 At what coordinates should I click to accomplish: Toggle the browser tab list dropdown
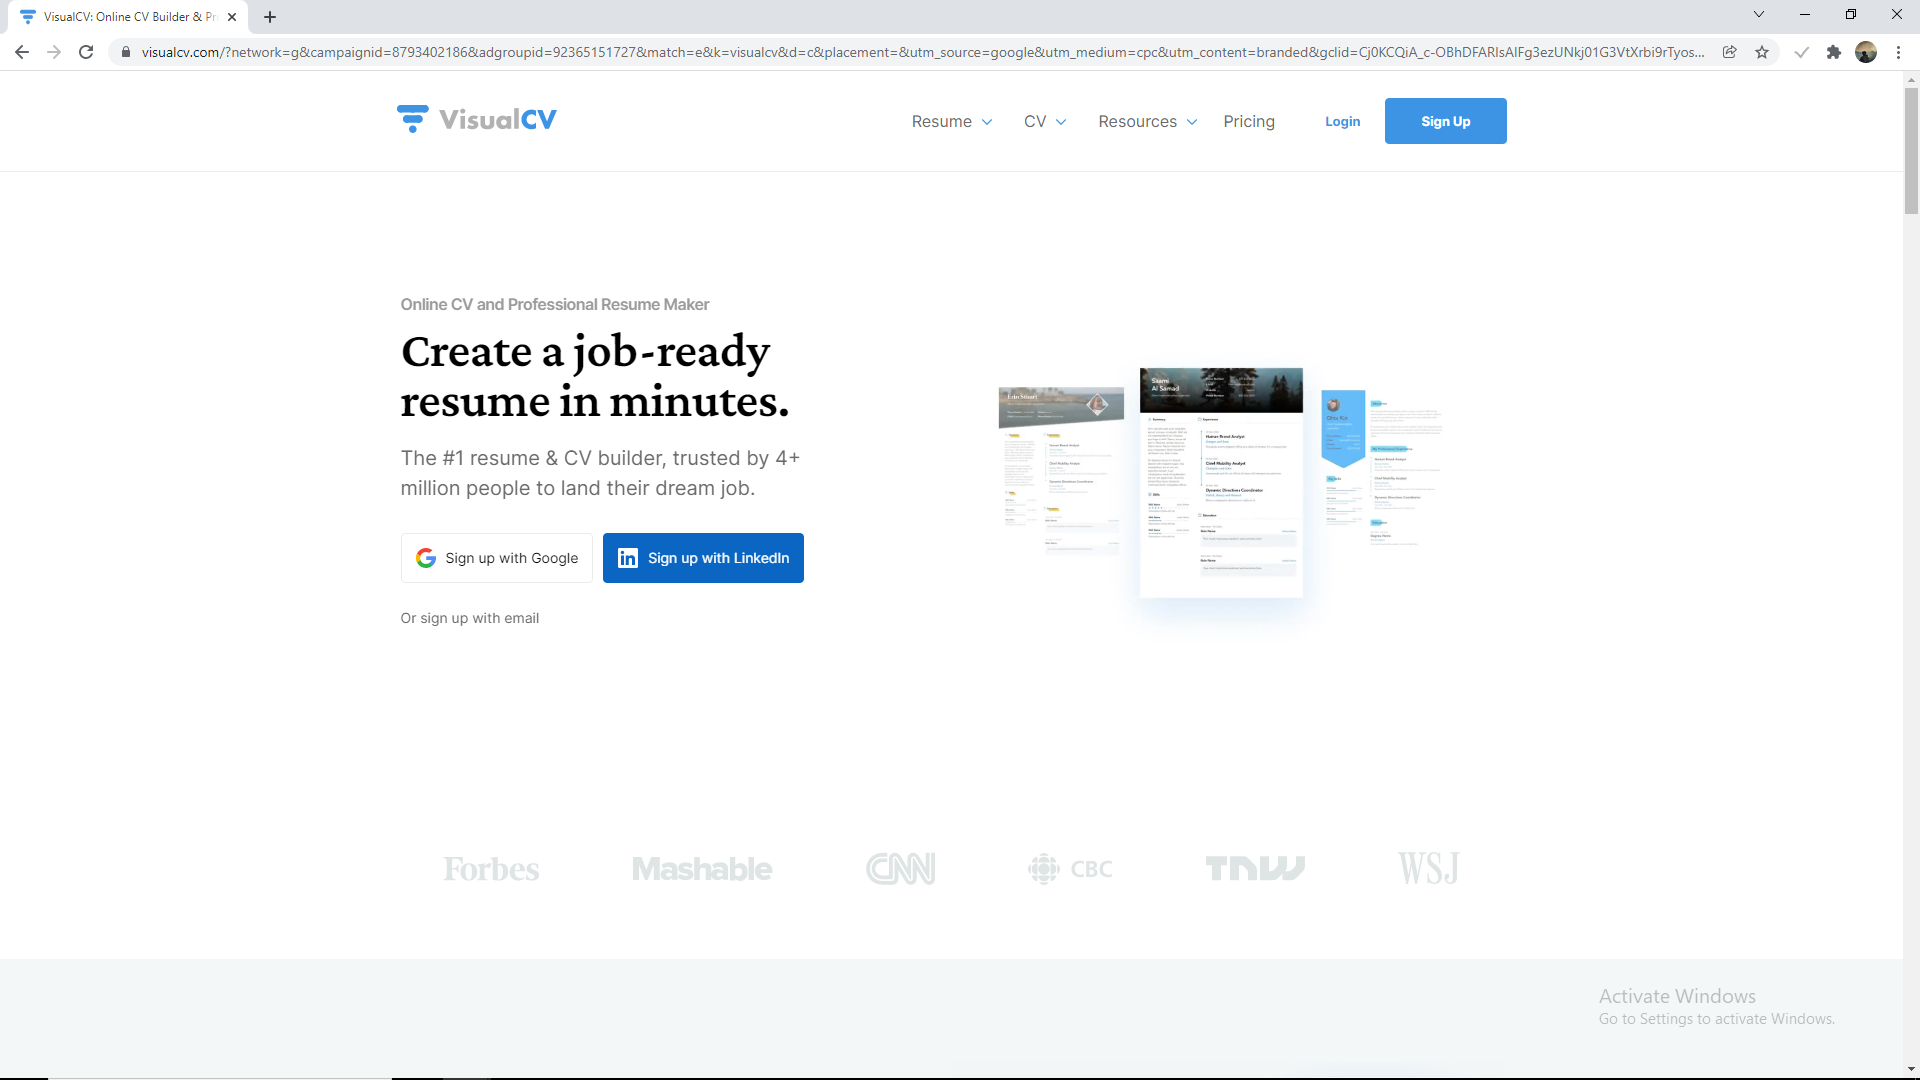(x=1759, y=16)
